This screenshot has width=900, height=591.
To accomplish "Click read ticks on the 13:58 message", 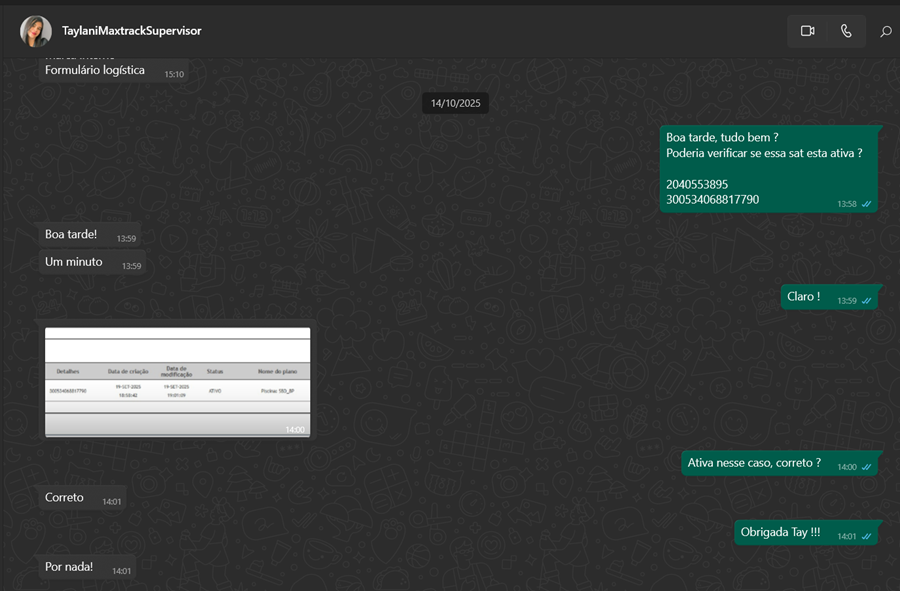I will (867, 204).
